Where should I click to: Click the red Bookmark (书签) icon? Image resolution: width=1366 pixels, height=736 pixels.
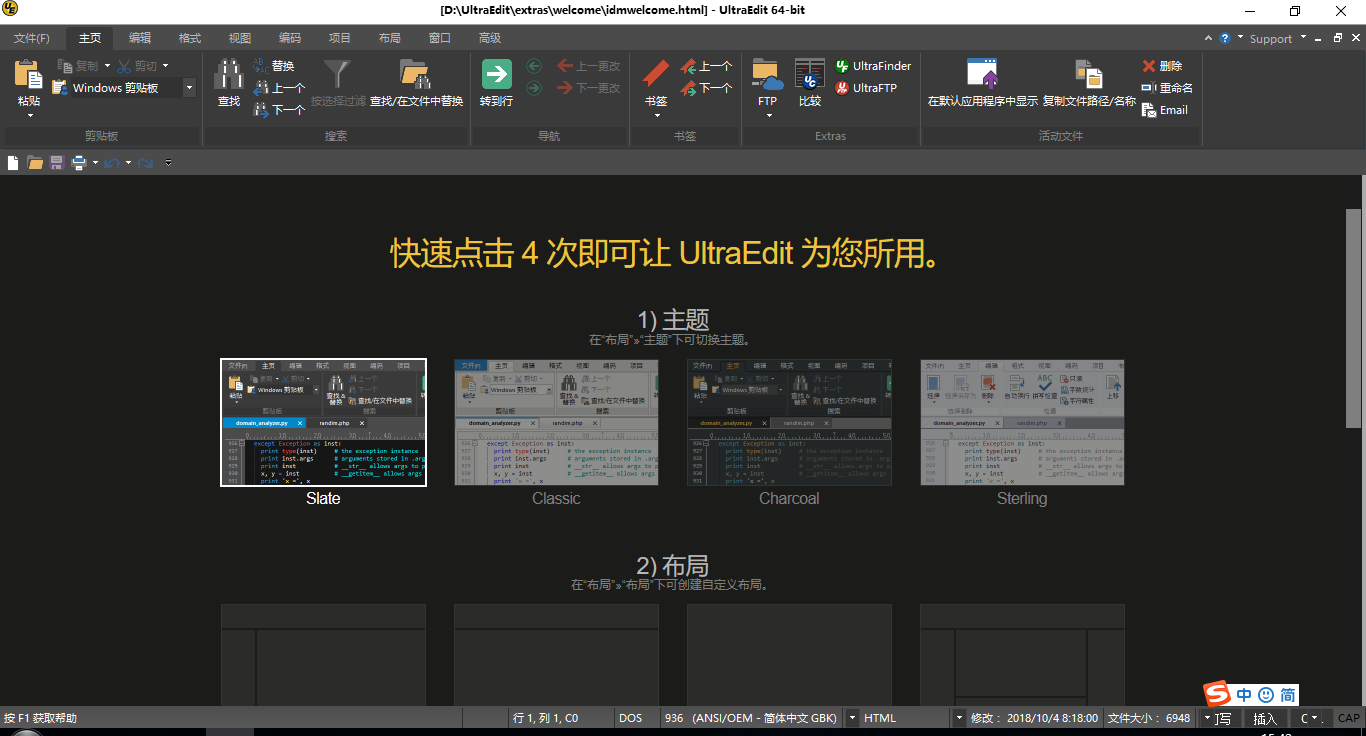point(655,75)
